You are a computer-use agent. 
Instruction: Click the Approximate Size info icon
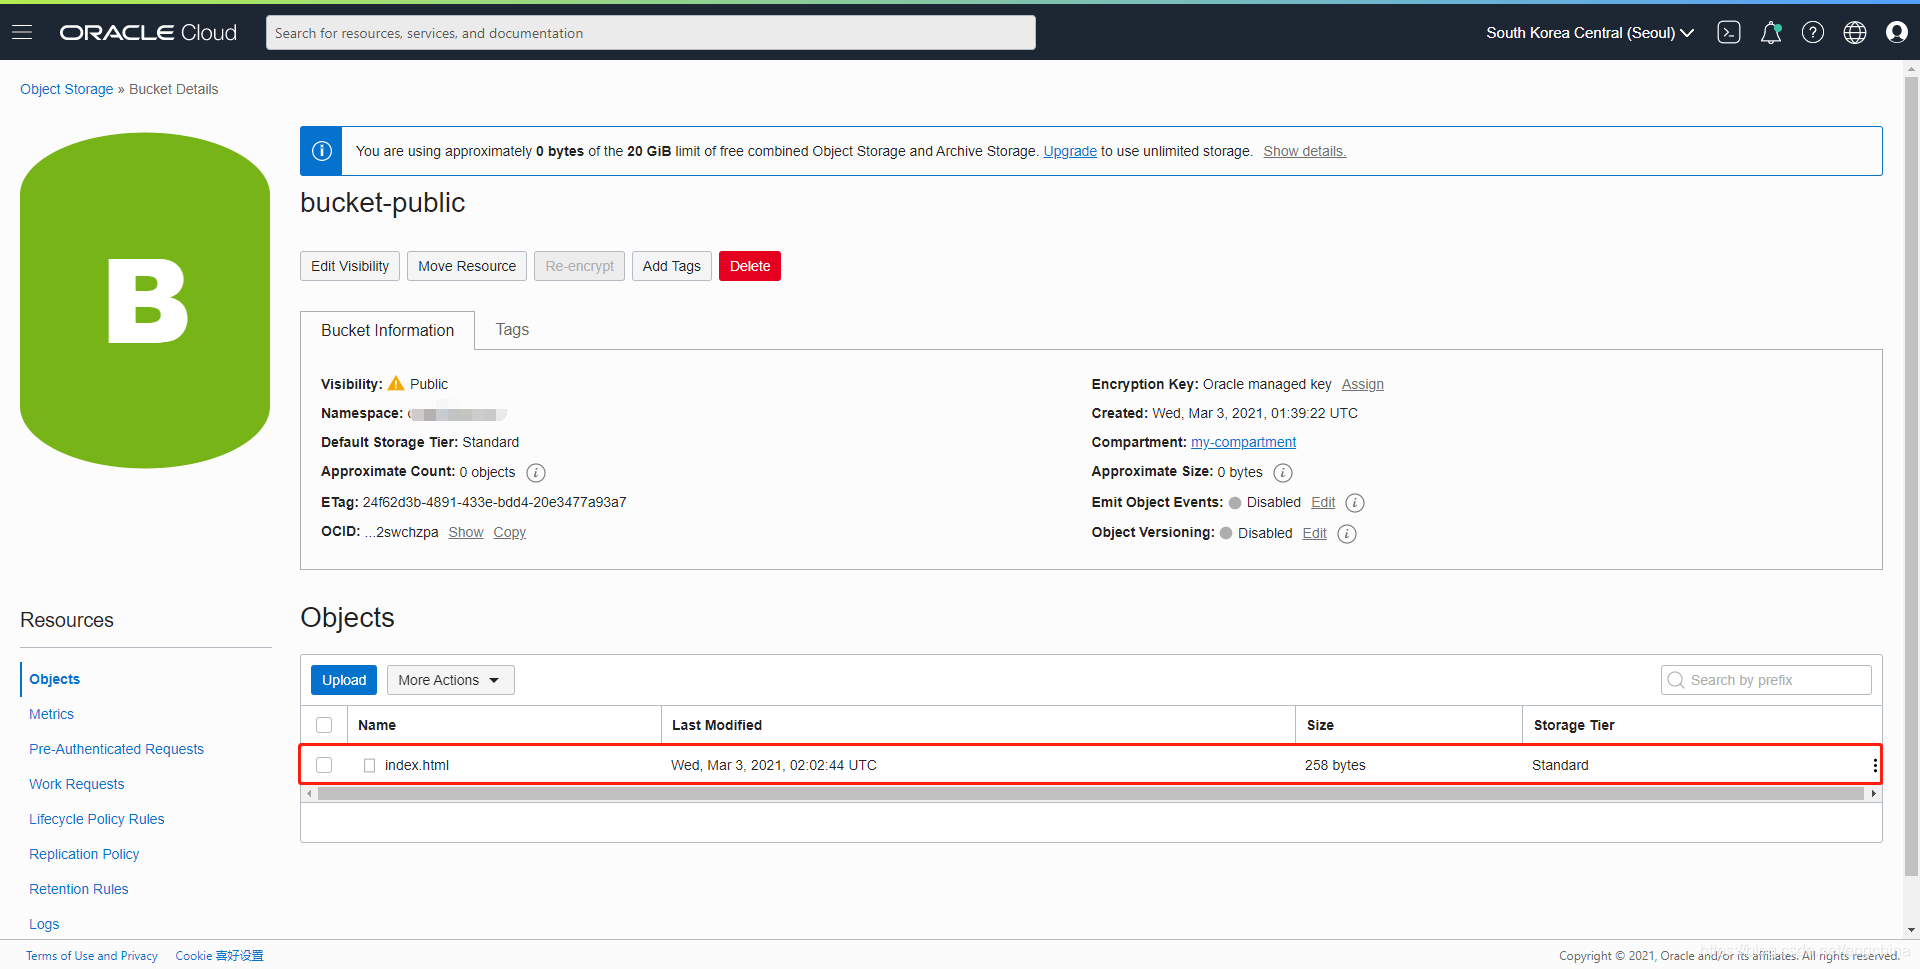point(1283,472)
